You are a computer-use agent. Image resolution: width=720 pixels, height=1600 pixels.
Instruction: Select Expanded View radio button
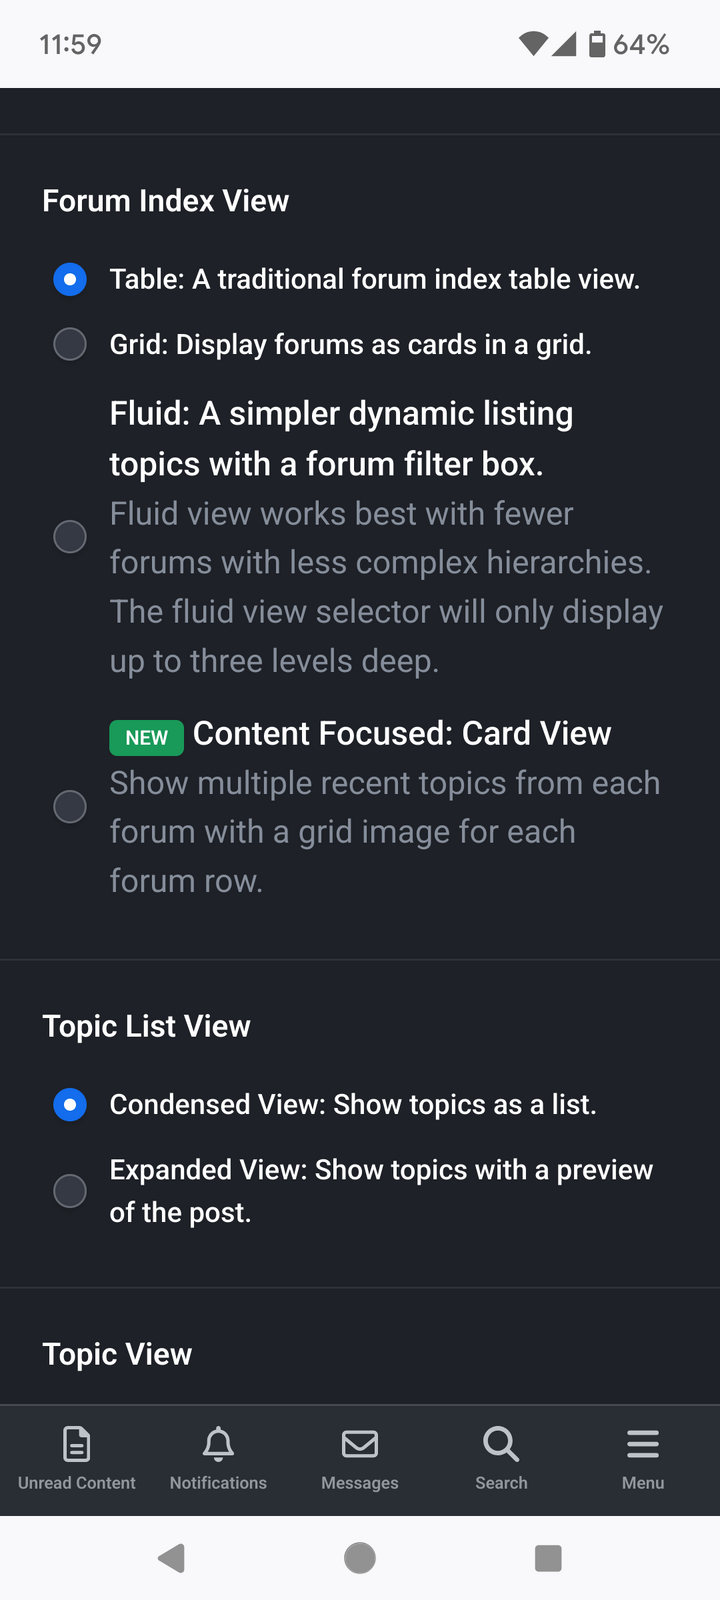pos(70,1191)
